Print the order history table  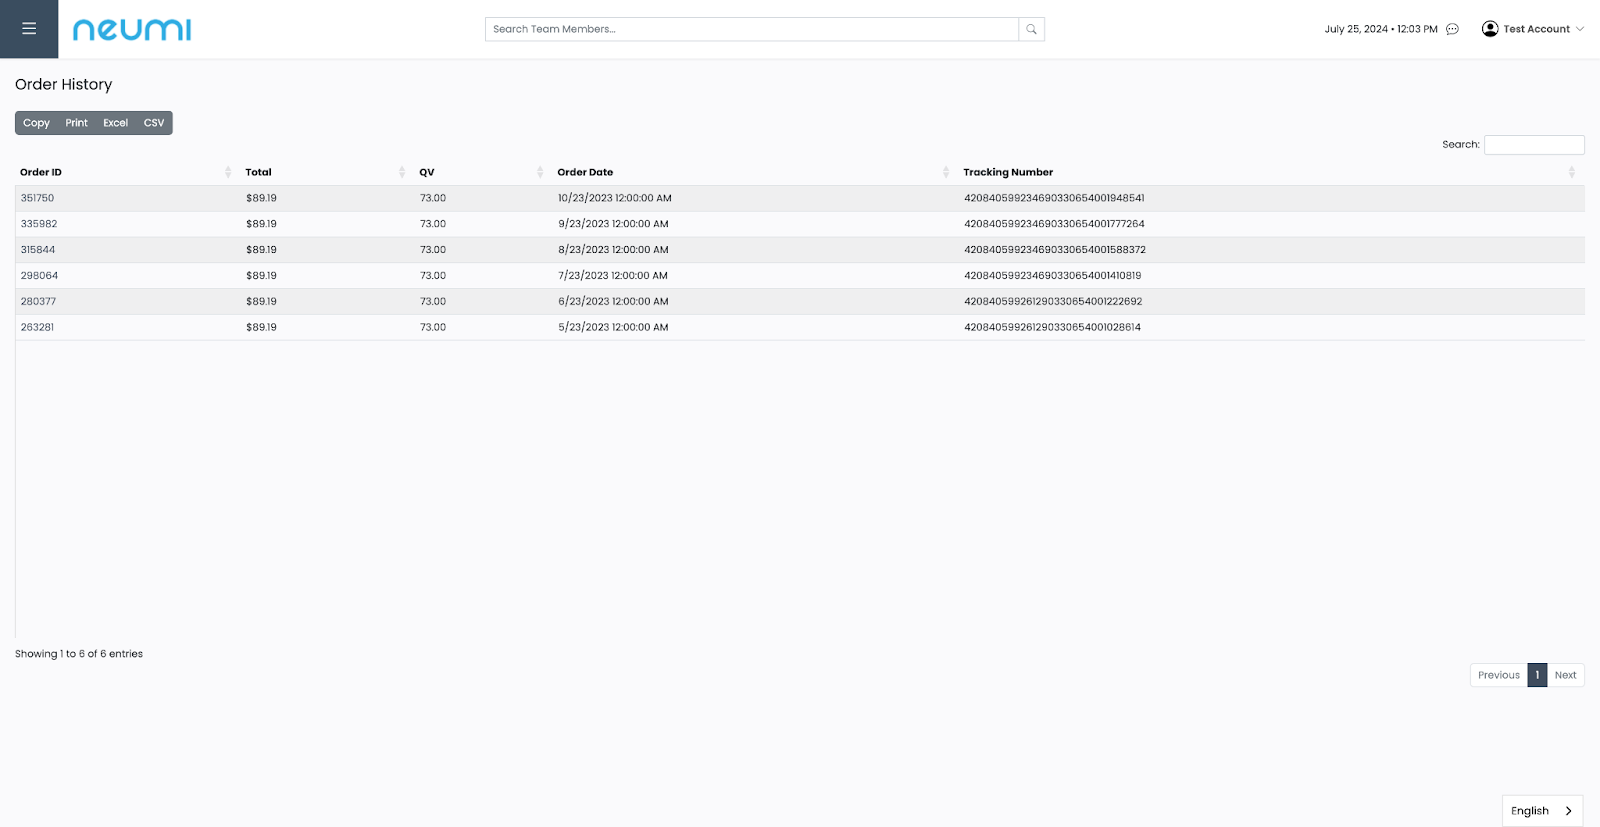click(77, 123)
